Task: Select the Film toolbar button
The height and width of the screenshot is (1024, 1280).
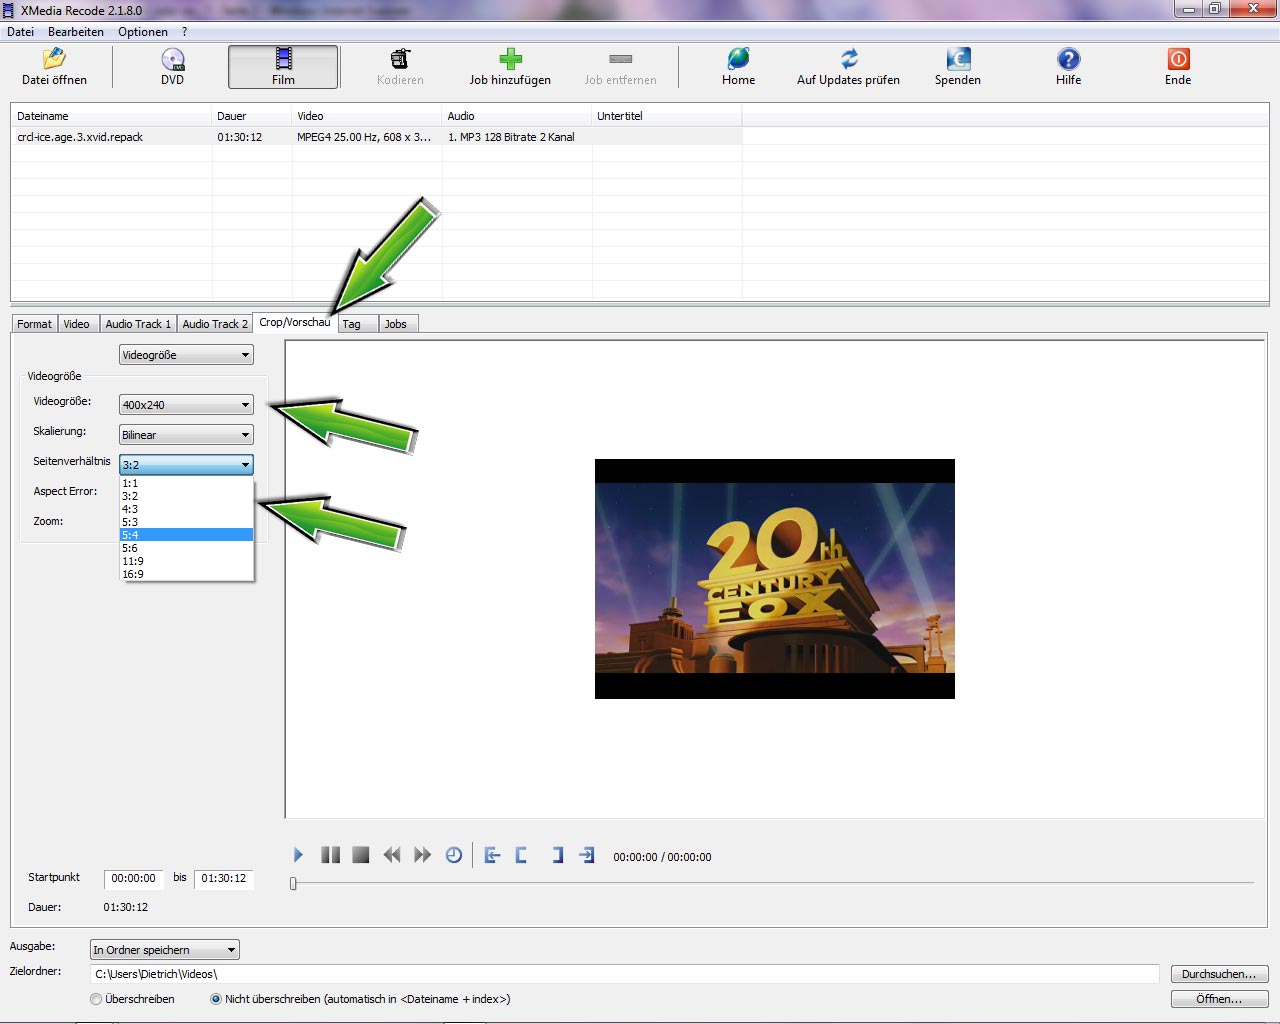Action: pos(283,67)
